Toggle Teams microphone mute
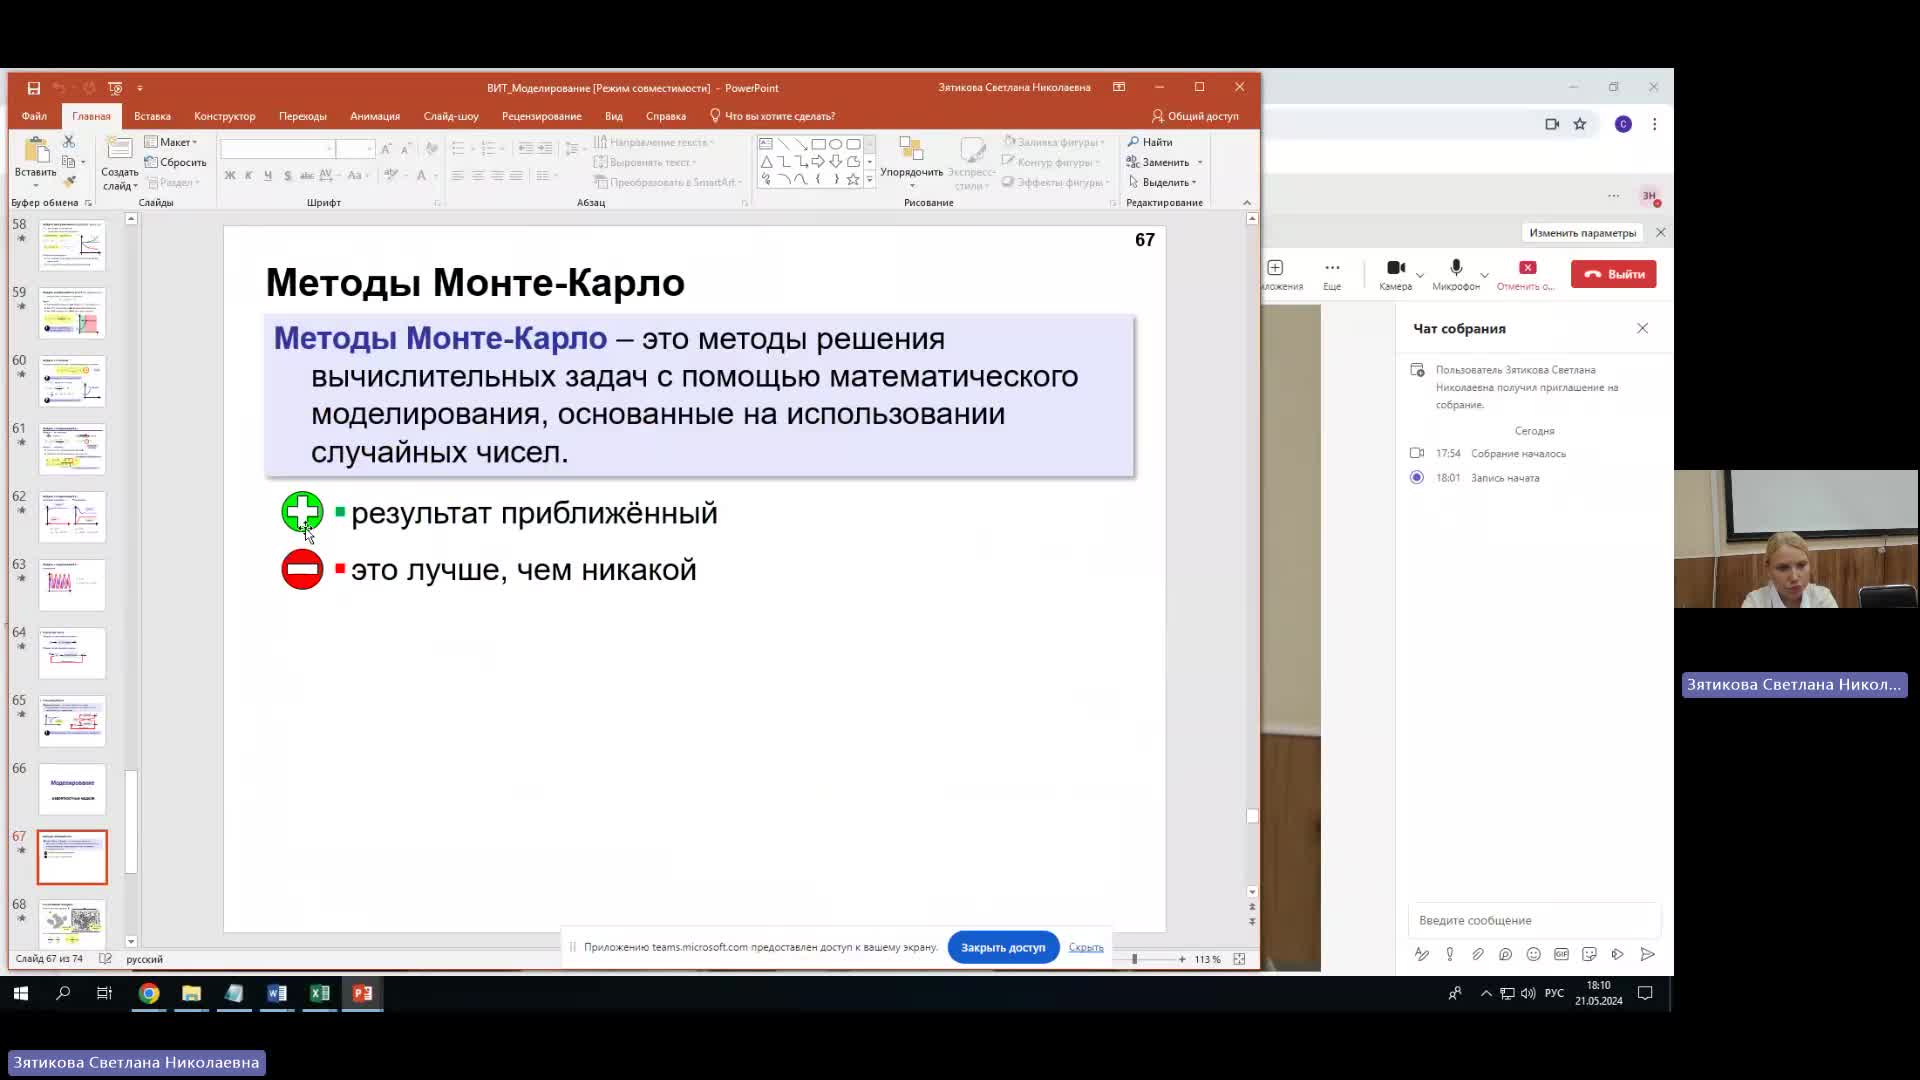This screenshot has width=1920, height=1080. point(1456,274)
